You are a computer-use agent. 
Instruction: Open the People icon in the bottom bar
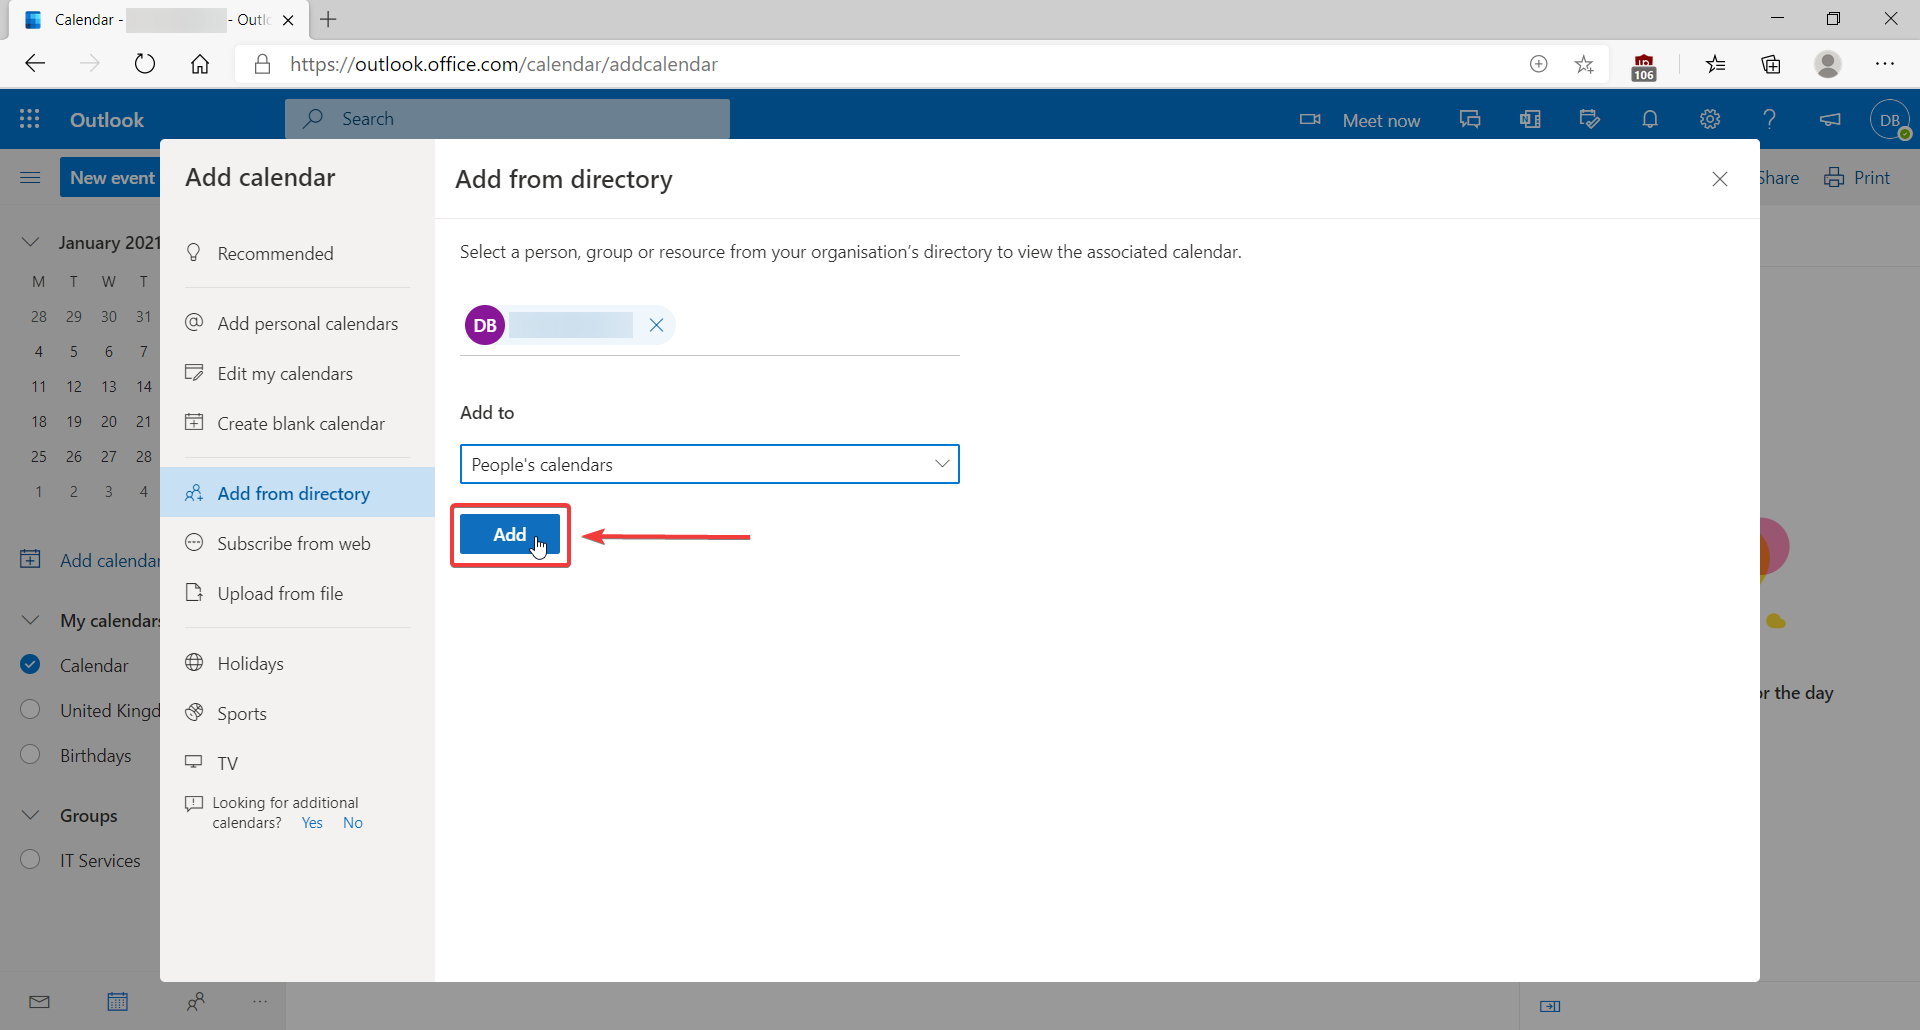click(x=196, y=1002)
